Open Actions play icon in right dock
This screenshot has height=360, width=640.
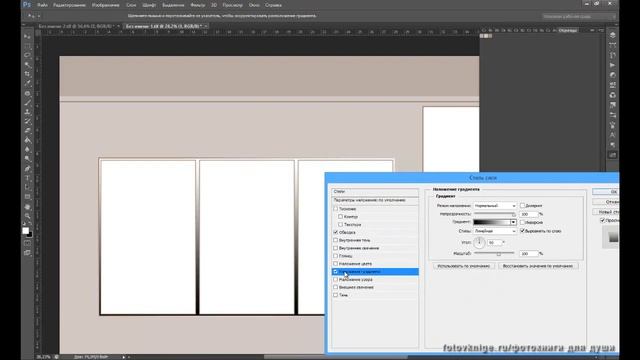tap(612, 65)
